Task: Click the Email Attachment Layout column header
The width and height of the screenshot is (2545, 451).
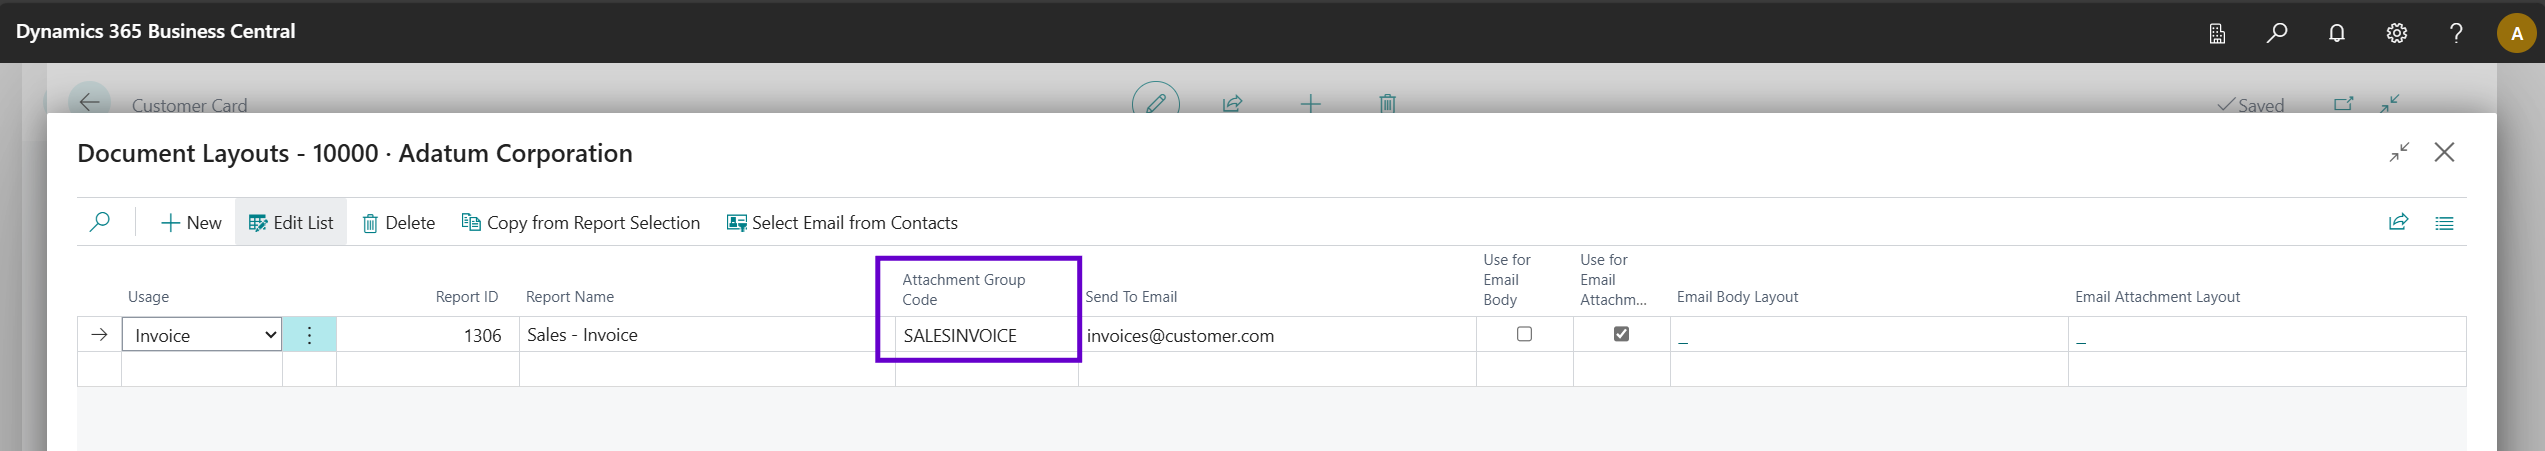Action: tap(2157, 297)
